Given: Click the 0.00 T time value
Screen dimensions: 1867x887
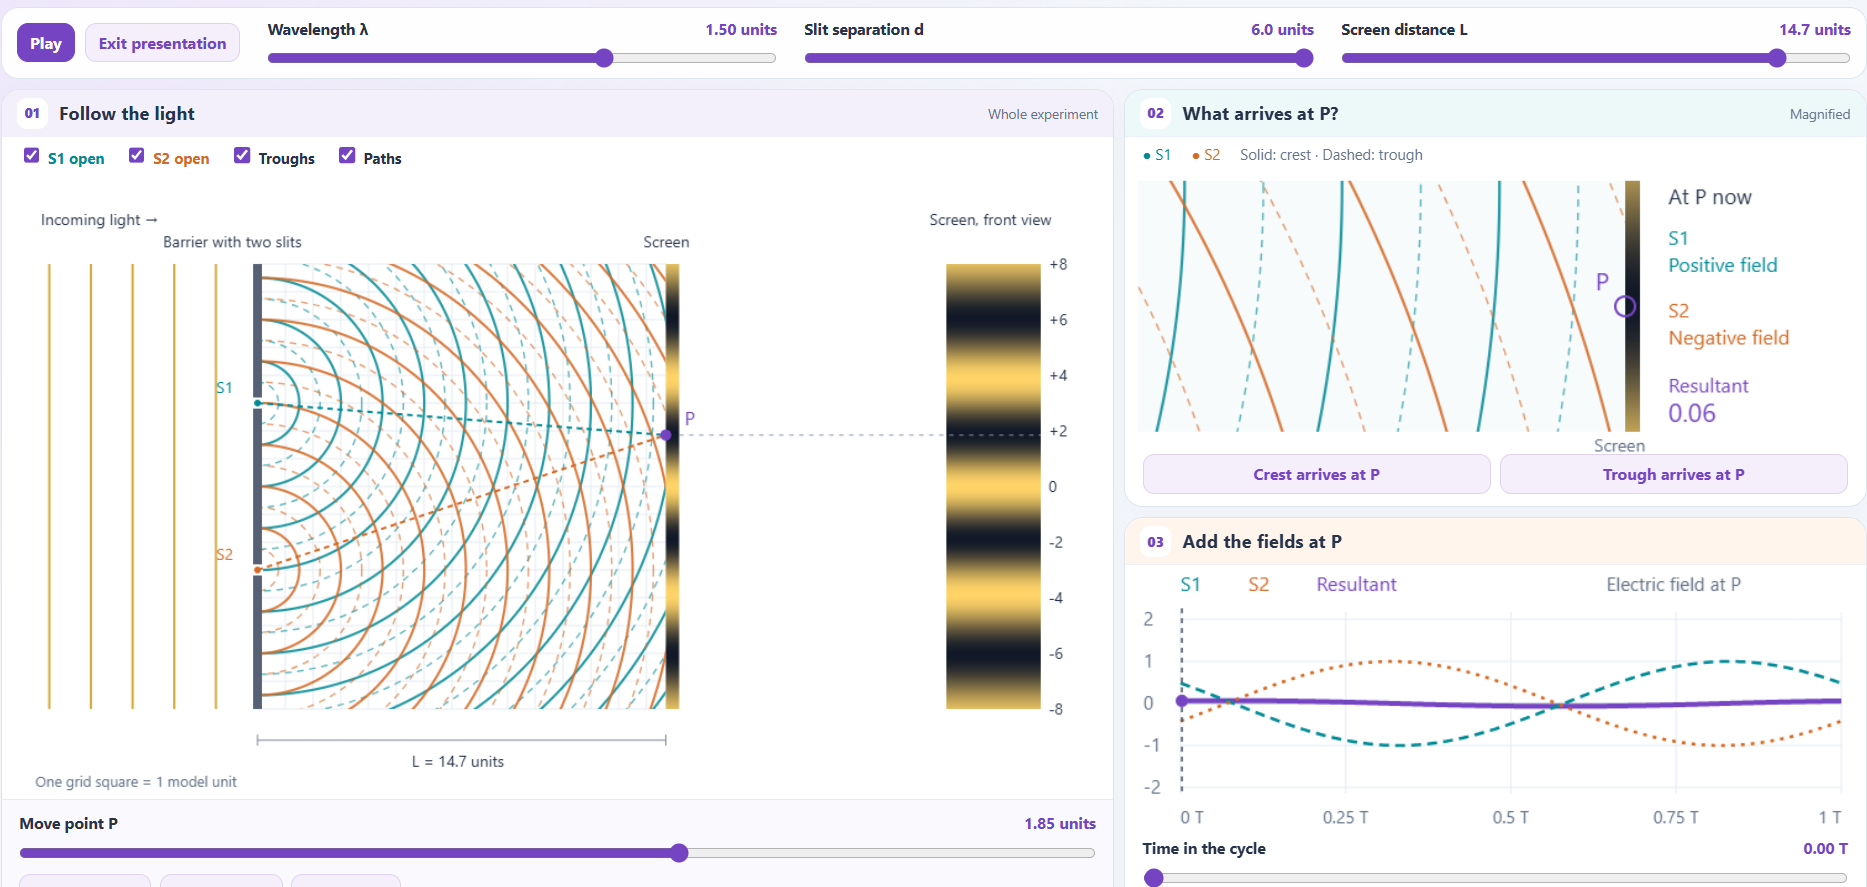Looking at the screenshot, I should click(1825, 849).
